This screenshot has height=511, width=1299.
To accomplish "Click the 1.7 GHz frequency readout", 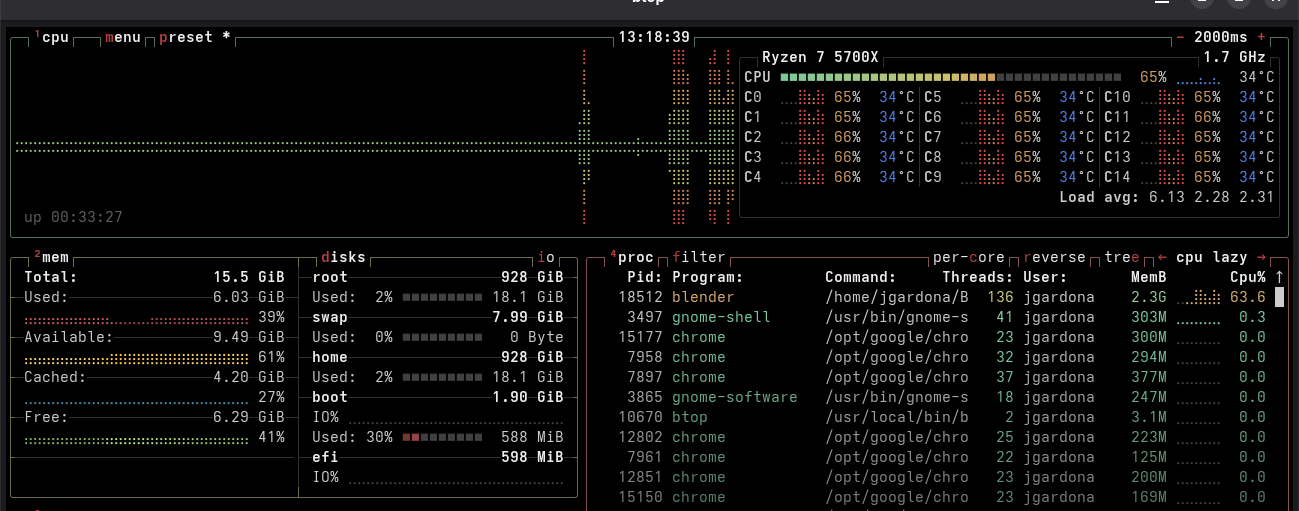I will [1234, 57].
